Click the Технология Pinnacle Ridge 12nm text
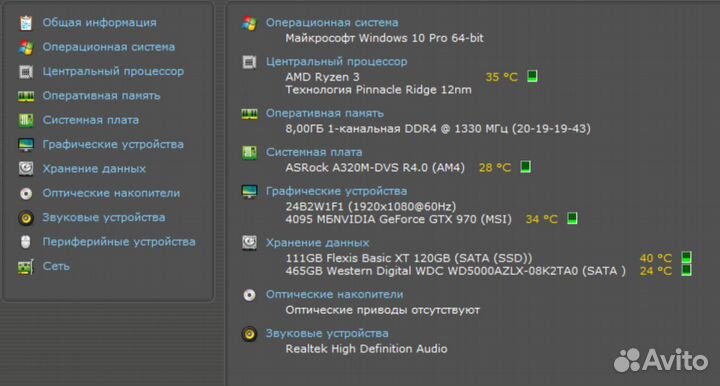This screenshot has width=720, height=386. coord(378,90)
